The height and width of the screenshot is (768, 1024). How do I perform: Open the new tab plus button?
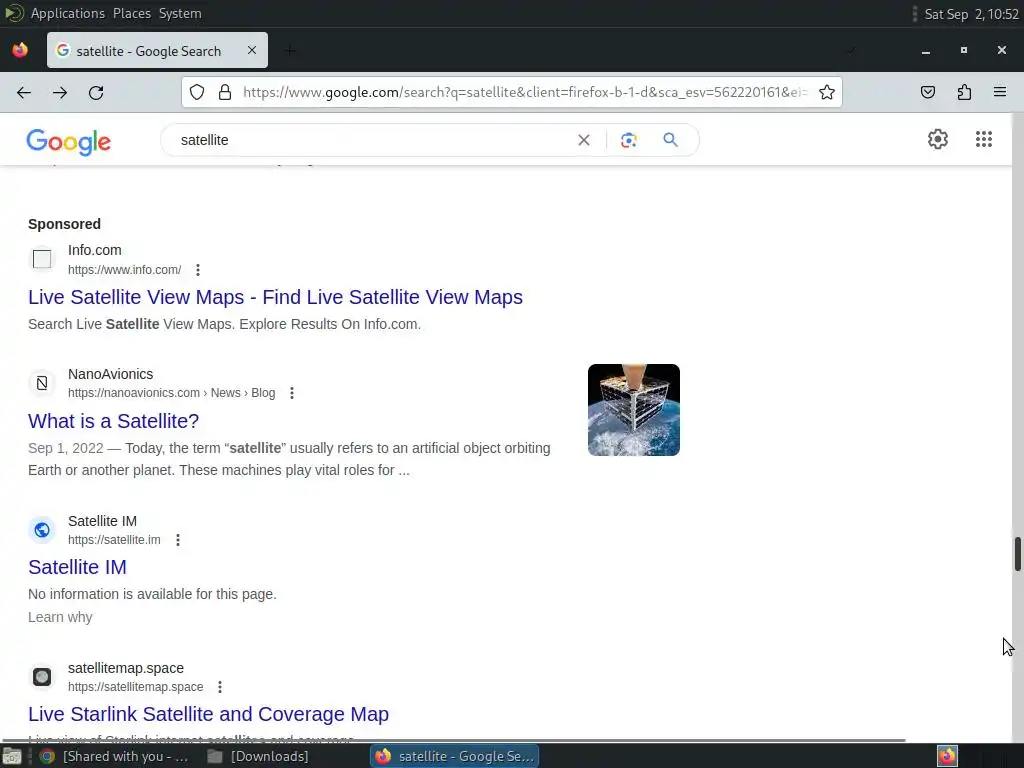point(291,50)
